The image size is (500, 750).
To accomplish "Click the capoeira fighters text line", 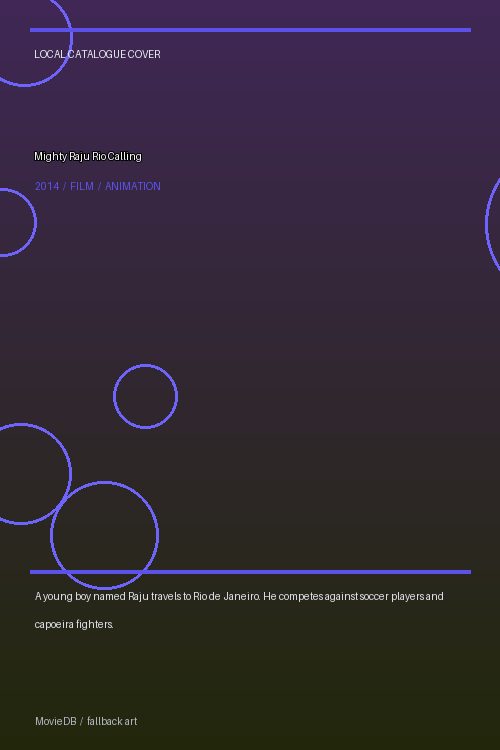I will click(74, 624).
